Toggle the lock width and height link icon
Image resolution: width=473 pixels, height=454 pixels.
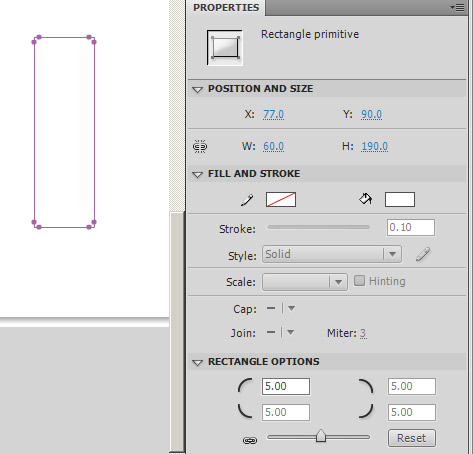pos(200,146)
